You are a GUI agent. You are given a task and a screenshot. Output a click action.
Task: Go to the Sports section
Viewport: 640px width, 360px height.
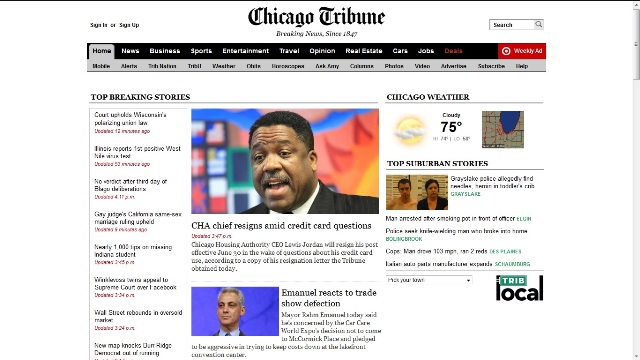coord(201,51)
